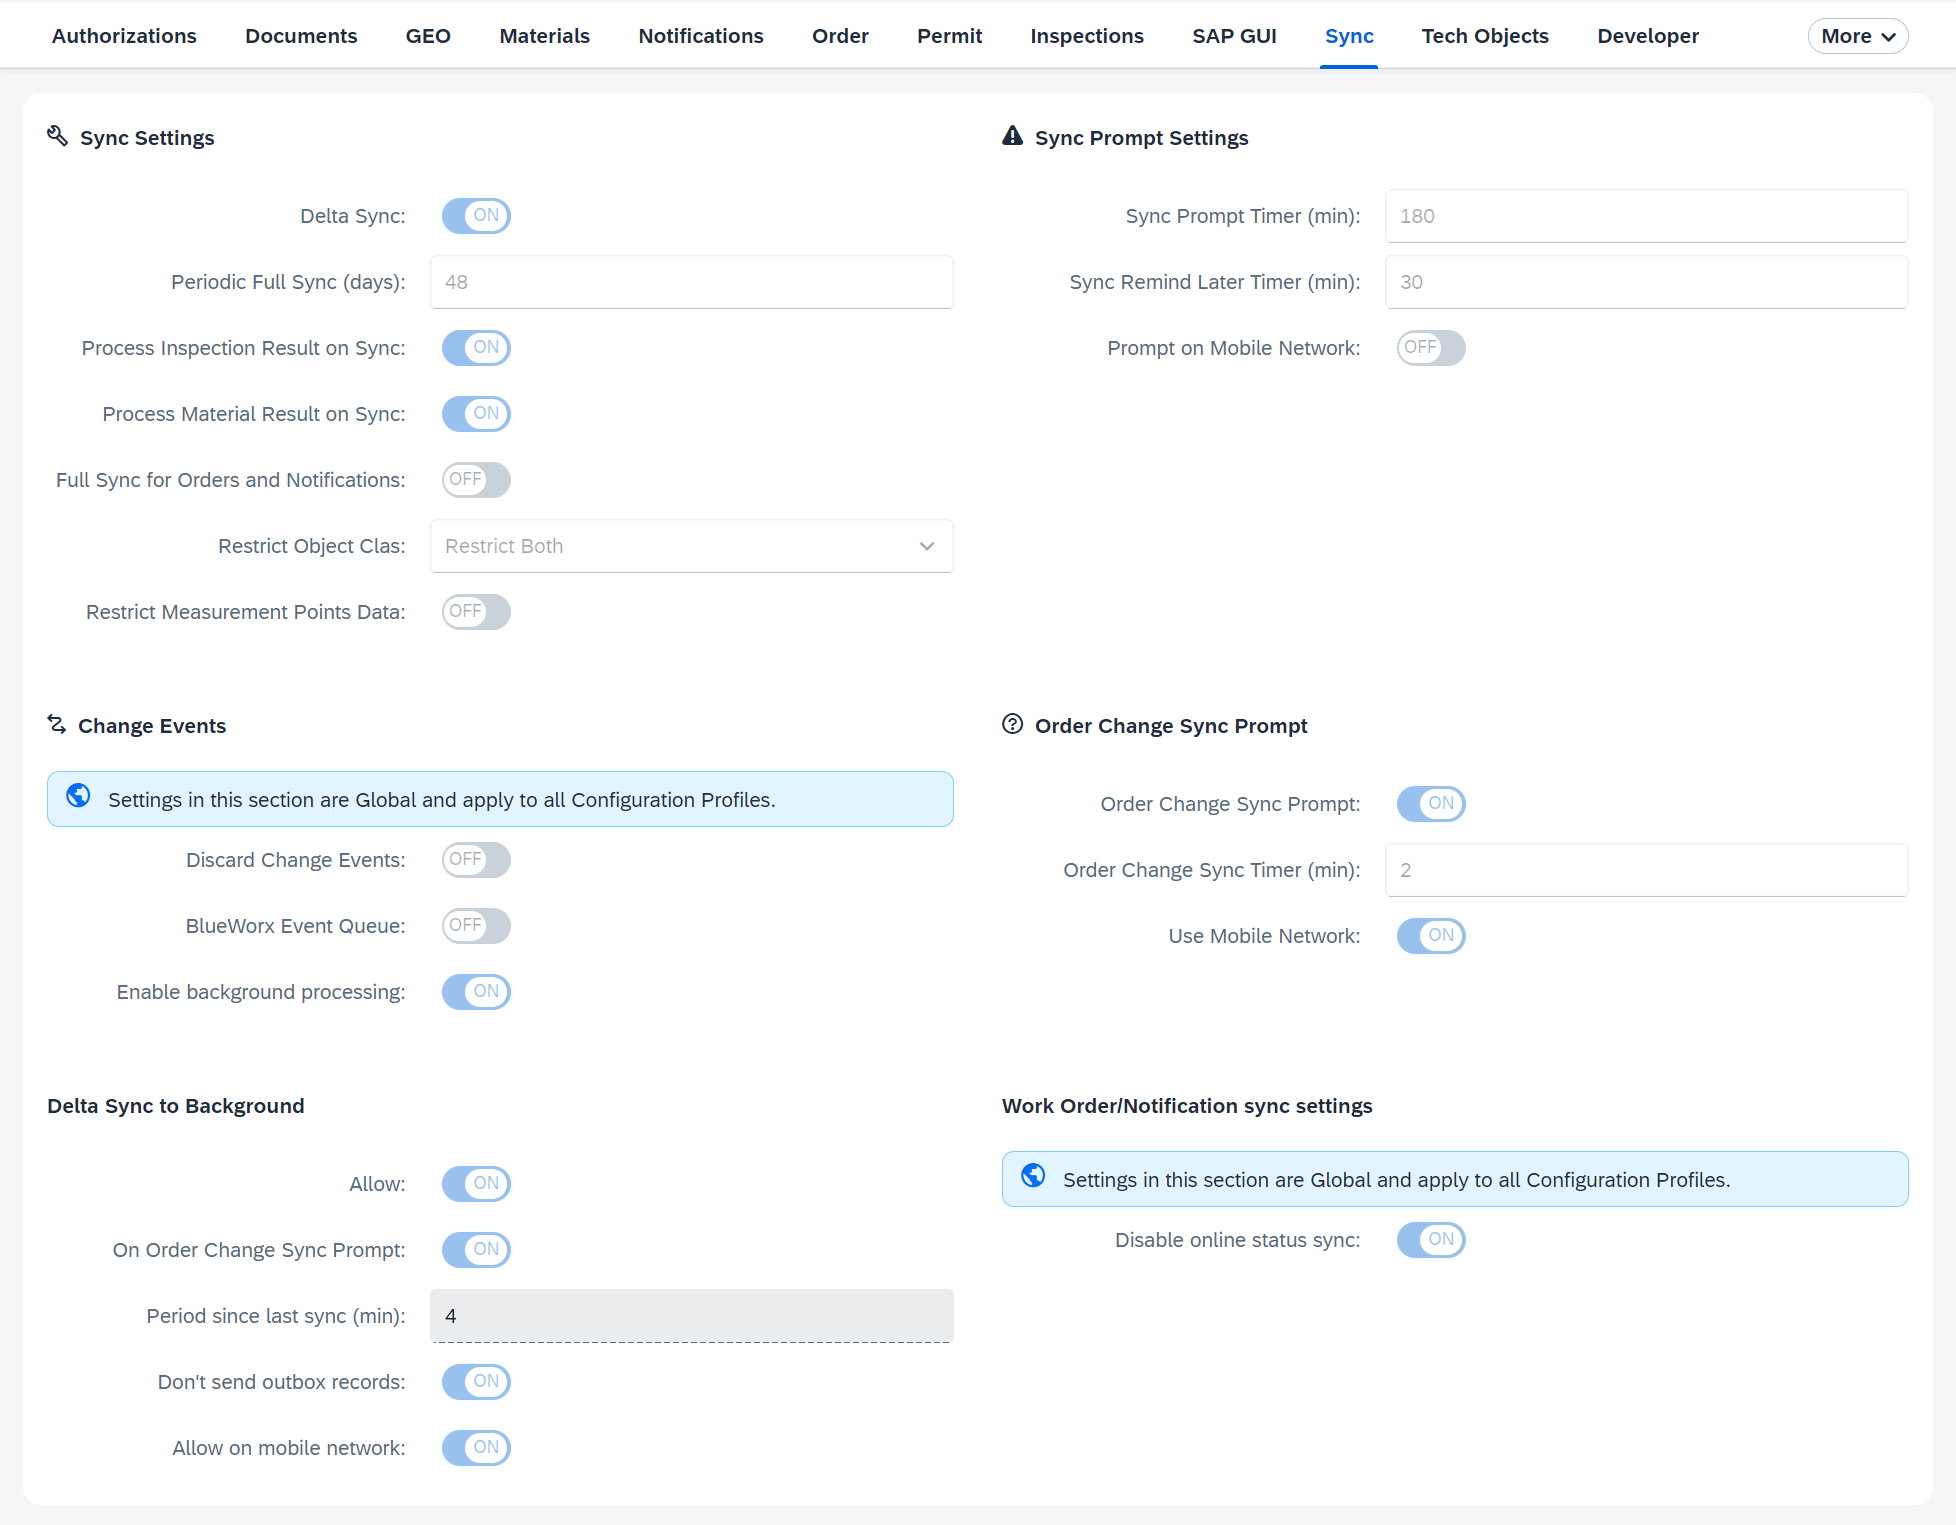Image resolution: width=1956 pixels, height=1525 pixels.
Task: Click the Period since last sync field
Action: 690,1316
